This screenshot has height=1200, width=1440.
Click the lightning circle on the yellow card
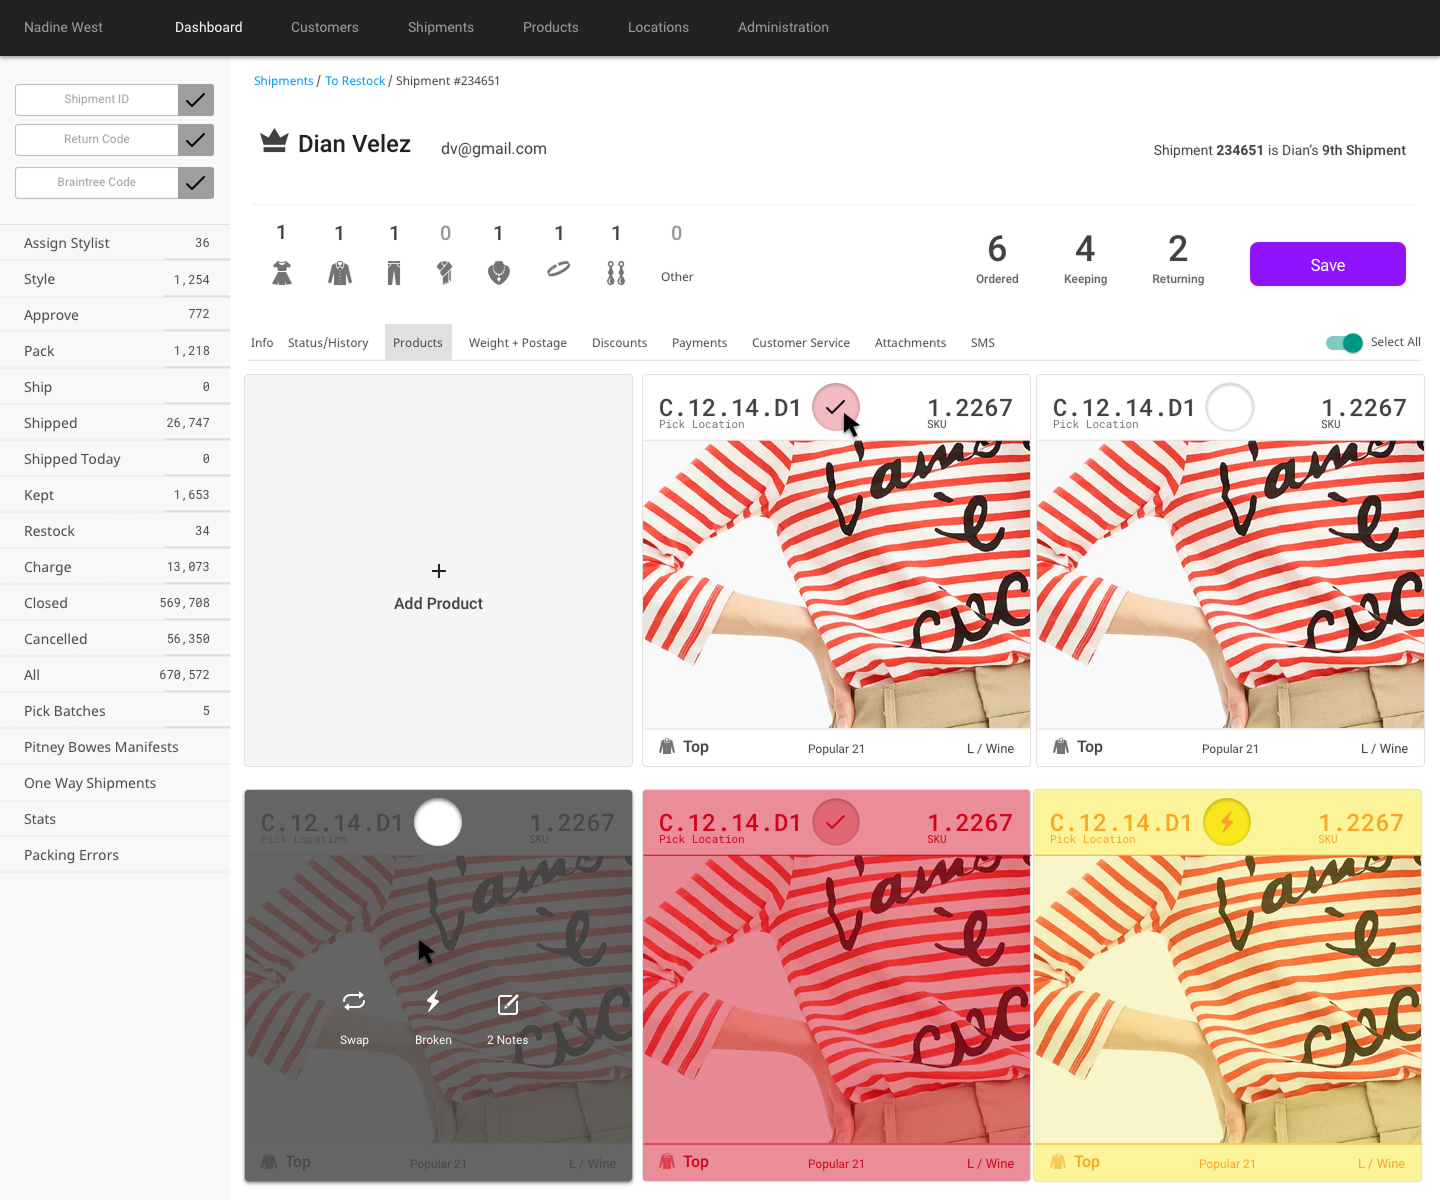(x=1227, y=823)
